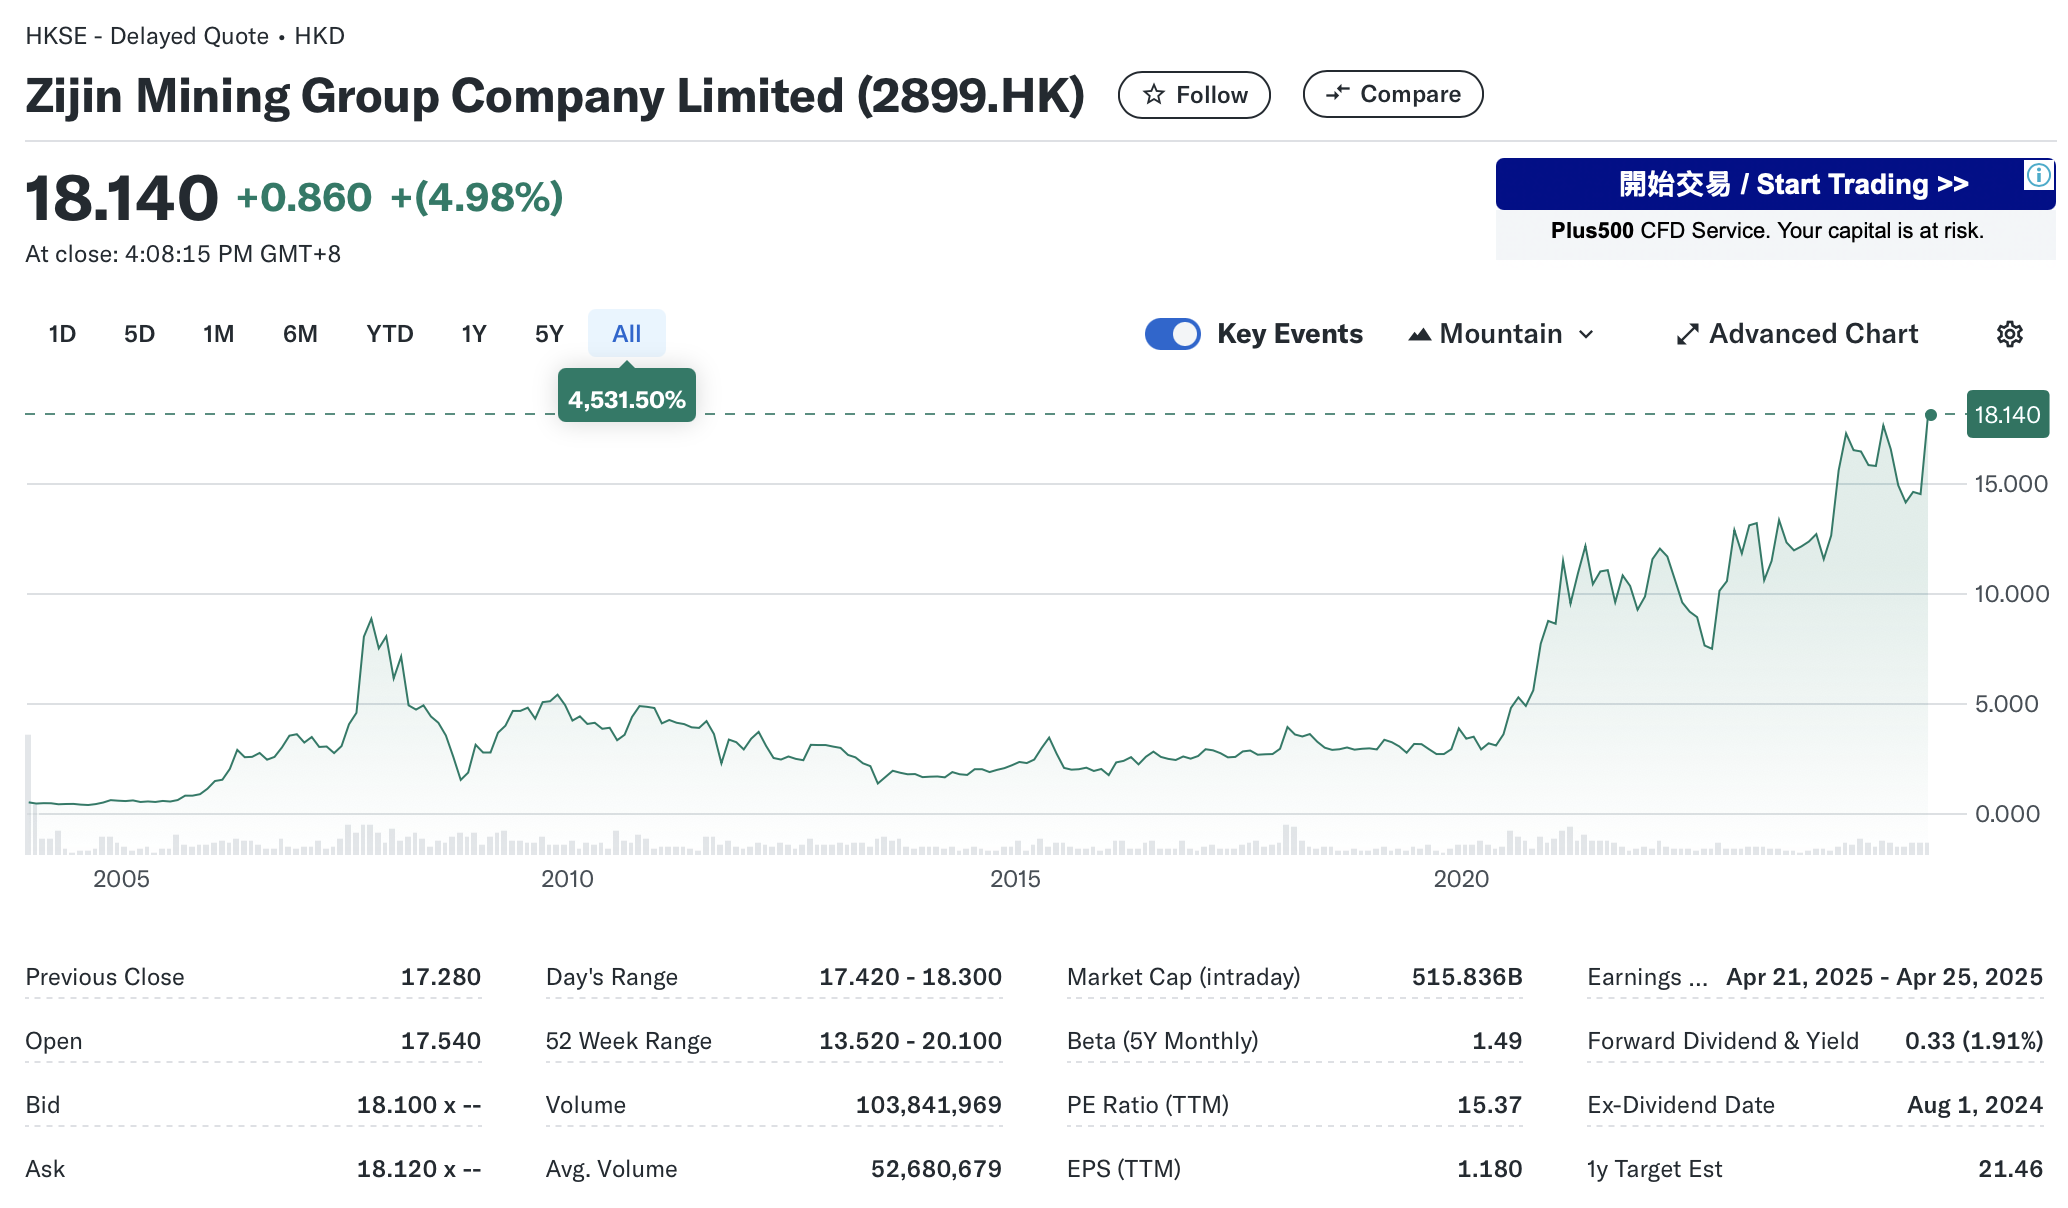Click the current price dot on chart
The image size is (2068, 1208).
pos(1931,415)
